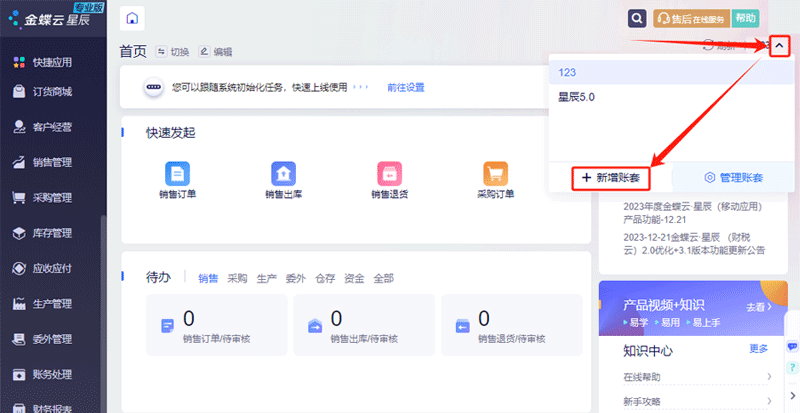Open 售后在线服务 support
This screenshot has height=413, width=800.
point(692,19)
